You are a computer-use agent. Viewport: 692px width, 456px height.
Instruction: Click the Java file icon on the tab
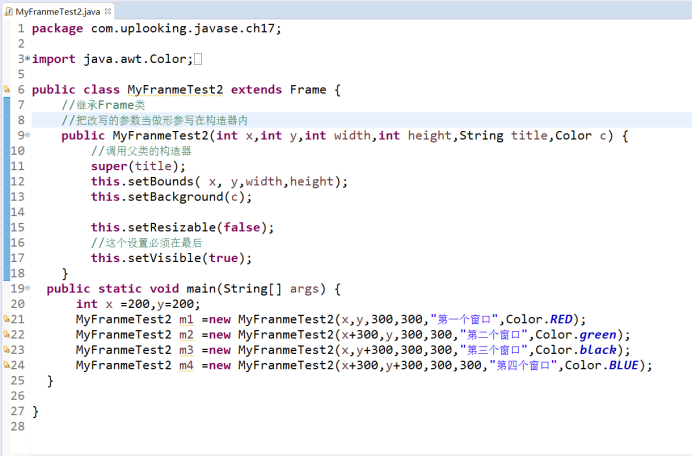[9, 11]
